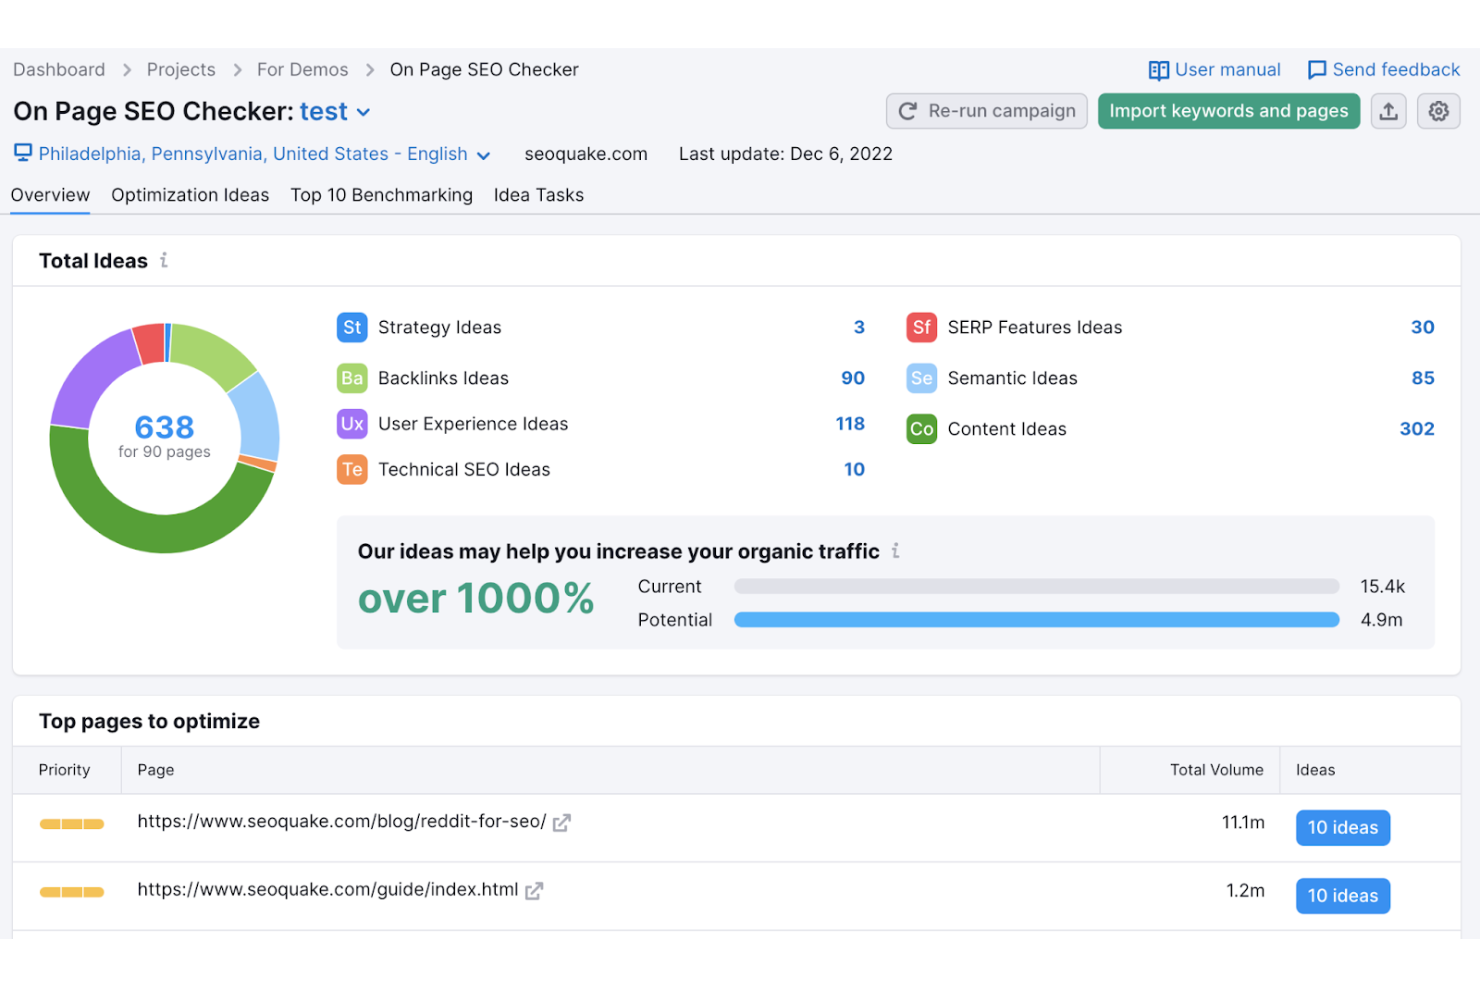
Task: Click the Se Semantic Ideas icon
Action: [x=922, y=378]
